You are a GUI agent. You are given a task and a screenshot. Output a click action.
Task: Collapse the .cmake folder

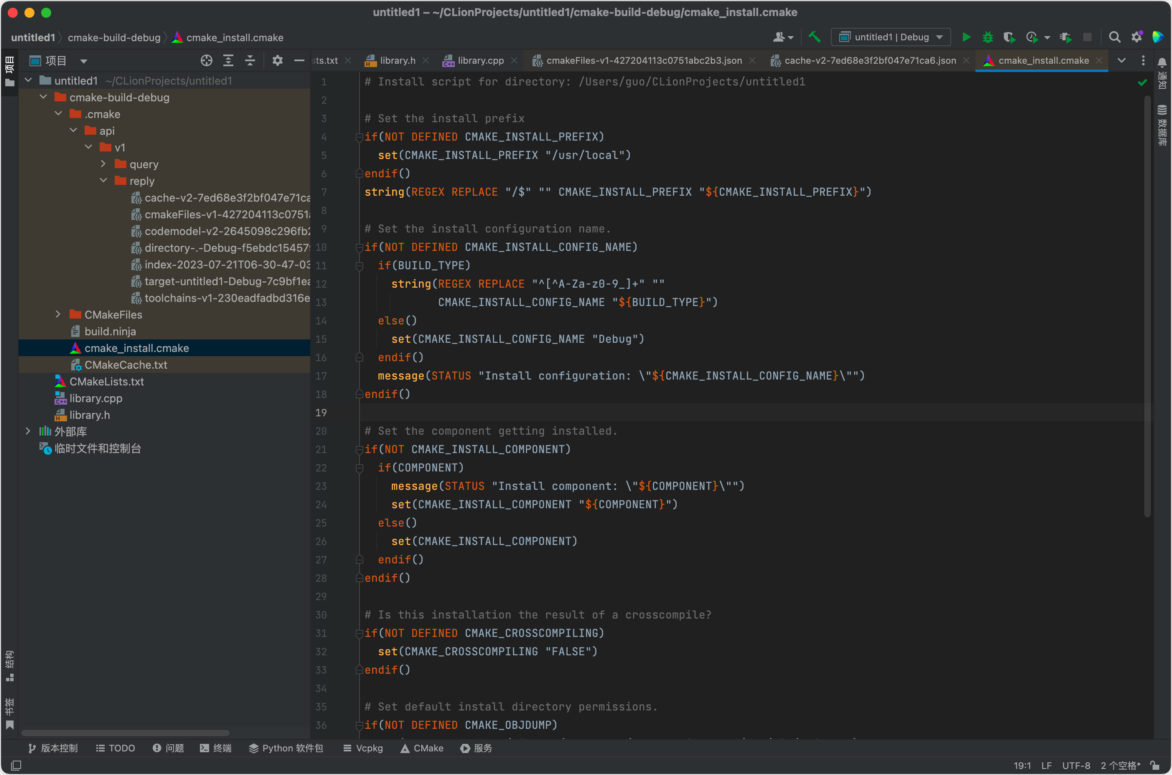(x=58, y=114)
